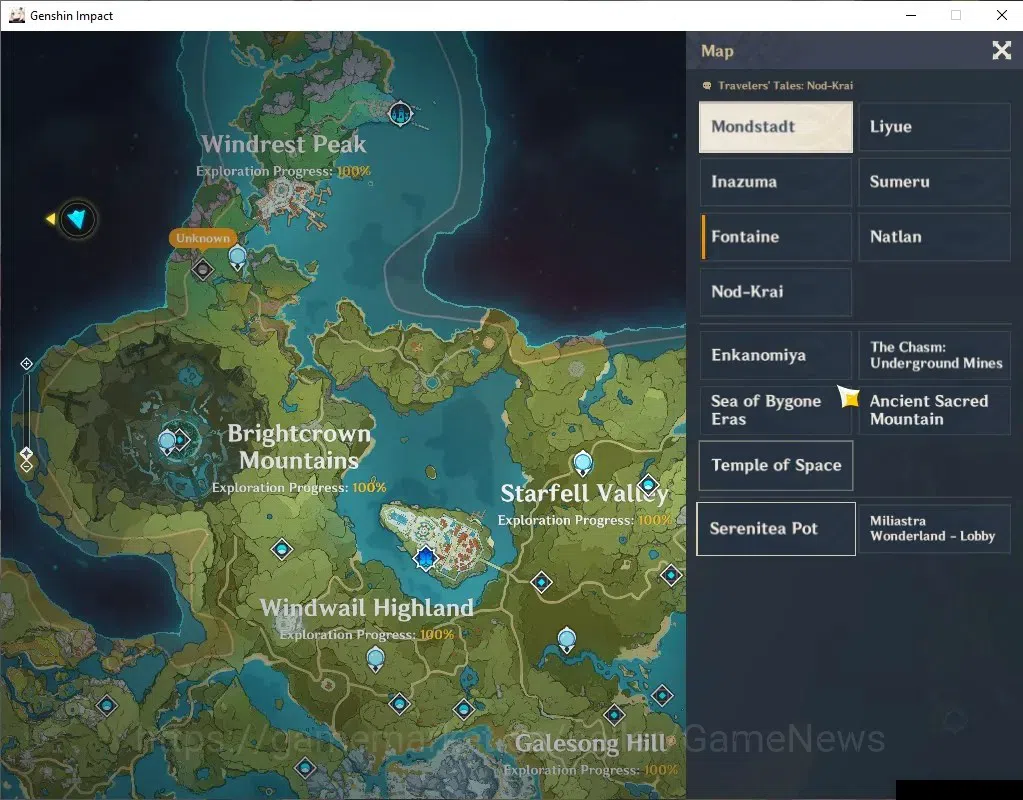1023x800 pixels.
Task: Click the right diamond of the pair below Windwail waypoint
Action: (464, 709)
